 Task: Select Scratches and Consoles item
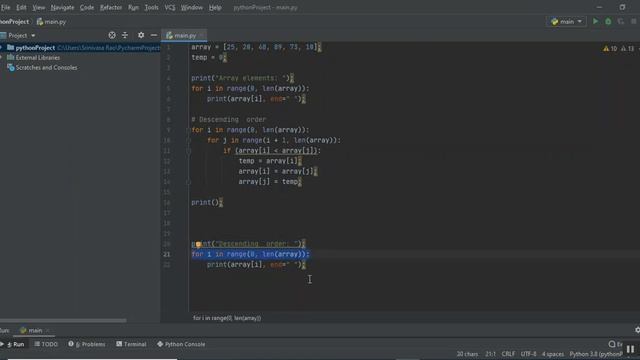[x=46, y=68]
